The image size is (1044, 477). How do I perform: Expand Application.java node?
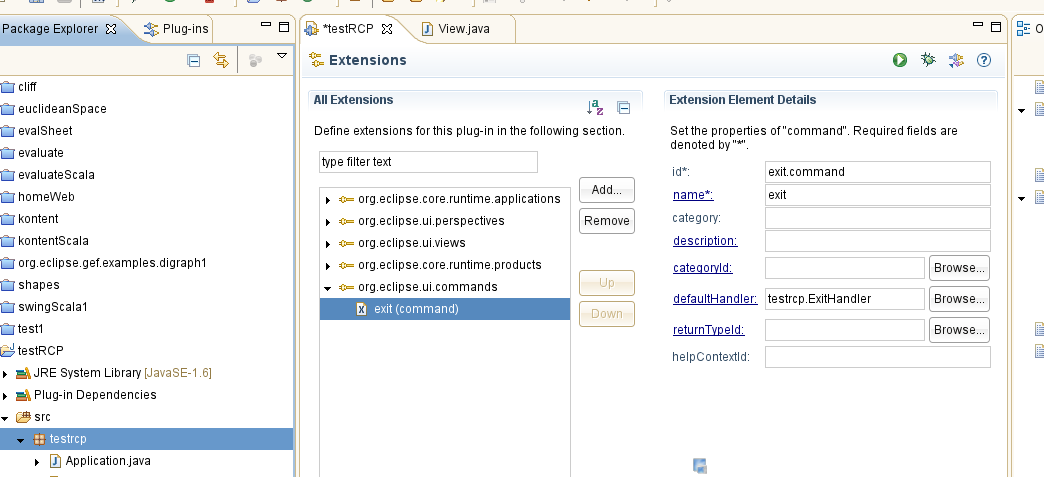pyautogui.click(x=37, y=462)
